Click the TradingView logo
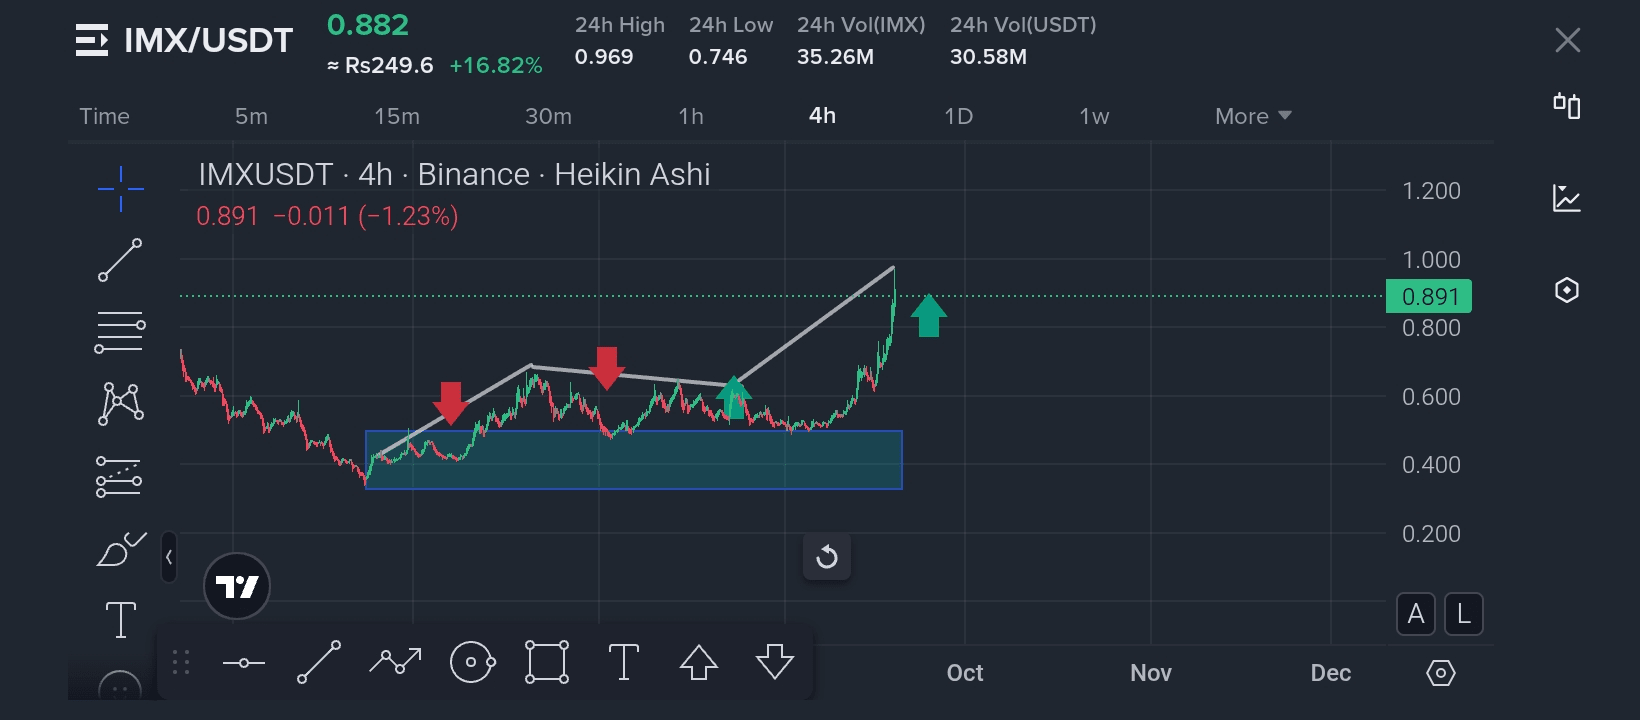The width and height of the screenshot is (1640, 720). pyautogui.click(x=237, y=586)
